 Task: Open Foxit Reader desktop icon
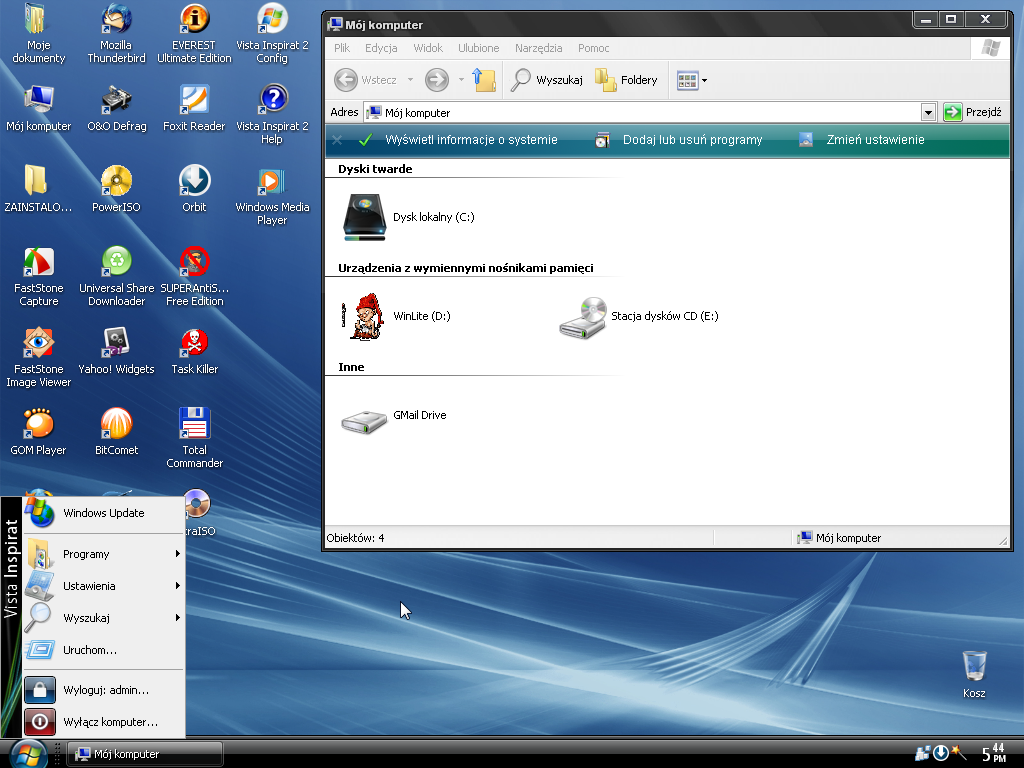(194, 108)
